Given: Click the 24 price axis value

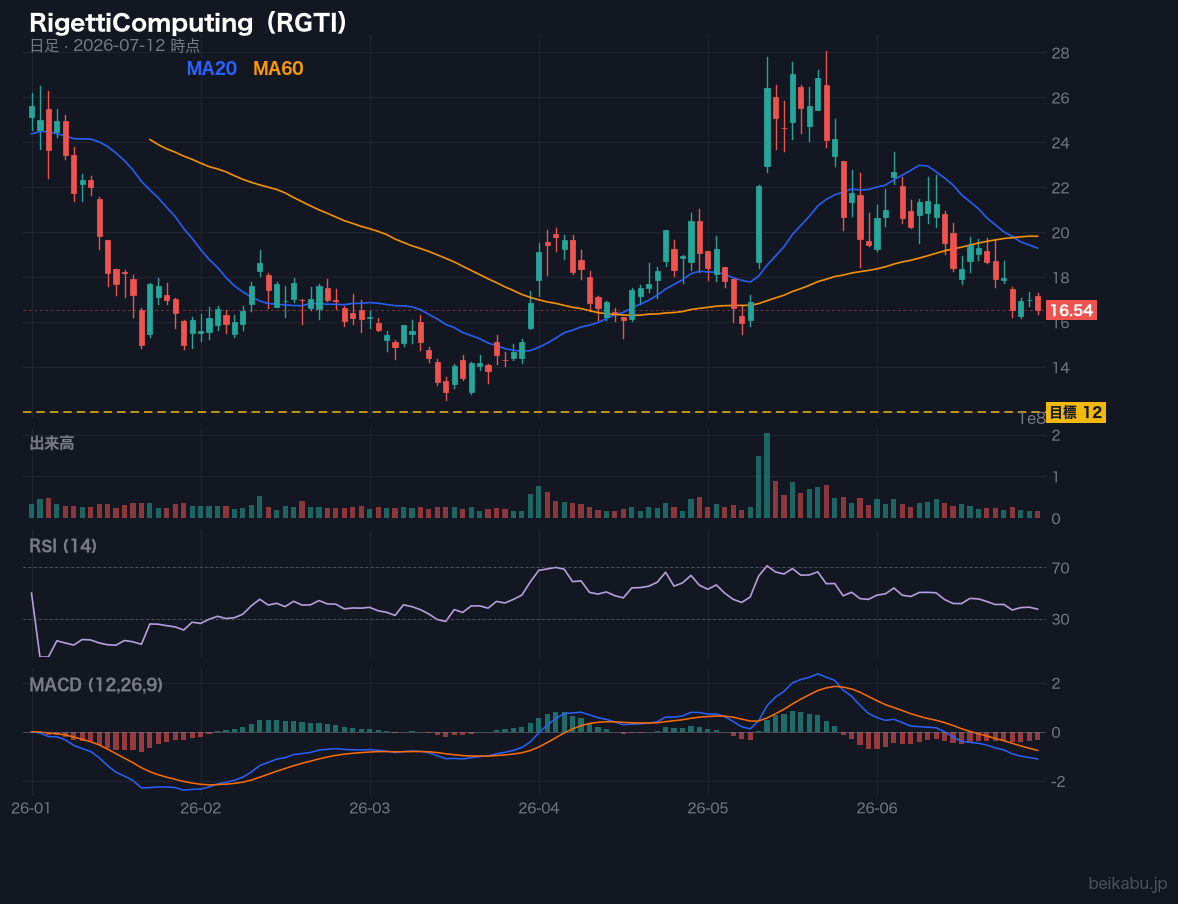Looking at the screenshot, I should click(1060, 143).
